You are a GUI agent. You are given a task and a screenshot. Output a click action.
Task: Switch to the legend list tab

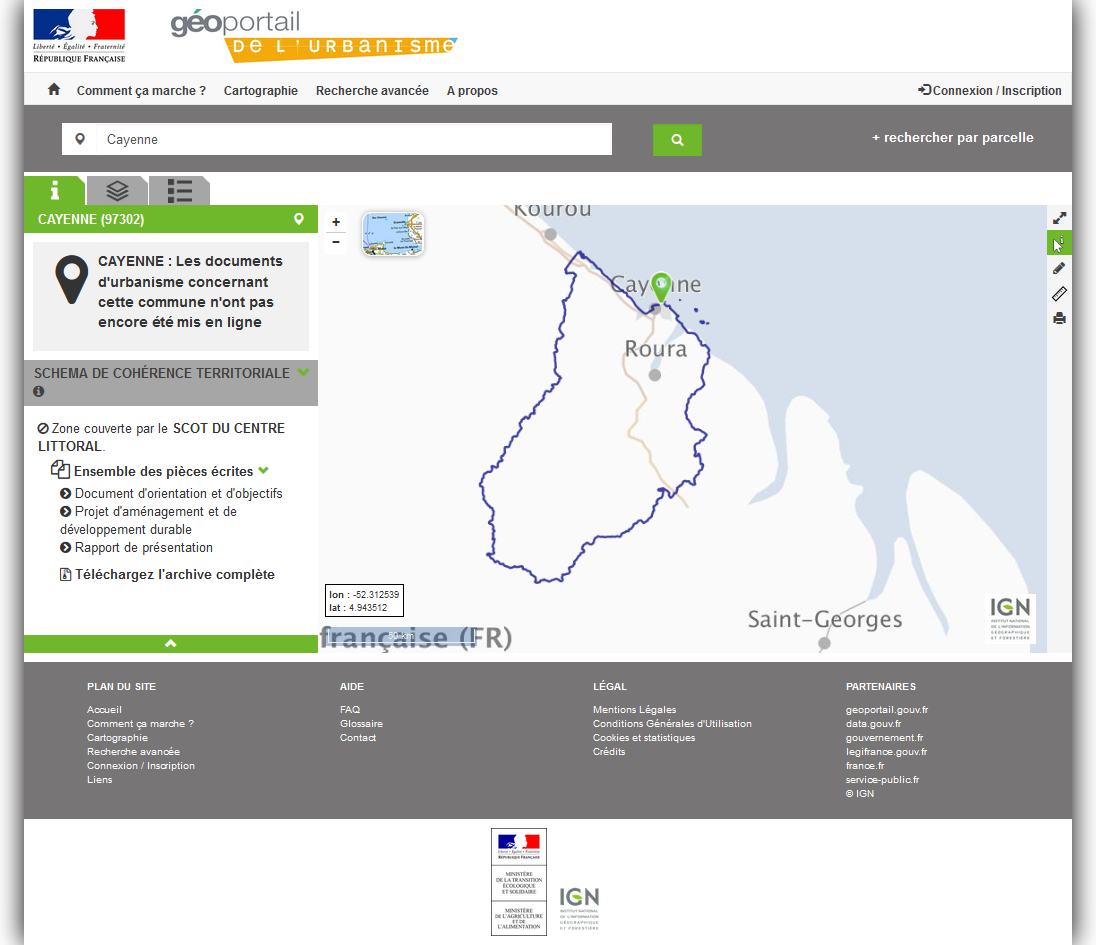[x=180, y=190]
